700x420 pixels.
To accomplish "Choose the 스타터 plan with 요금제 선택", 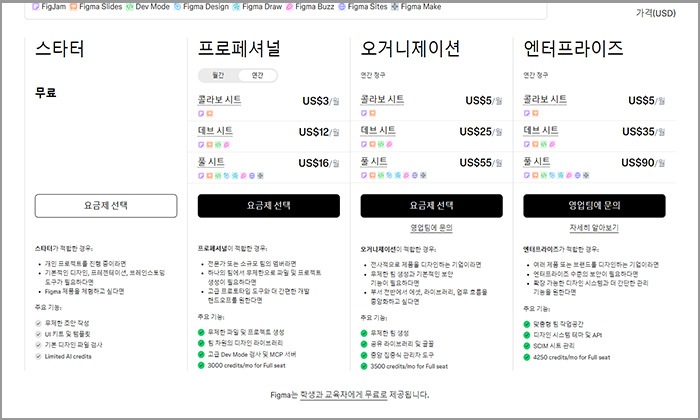I will click(x=106, y=206).
